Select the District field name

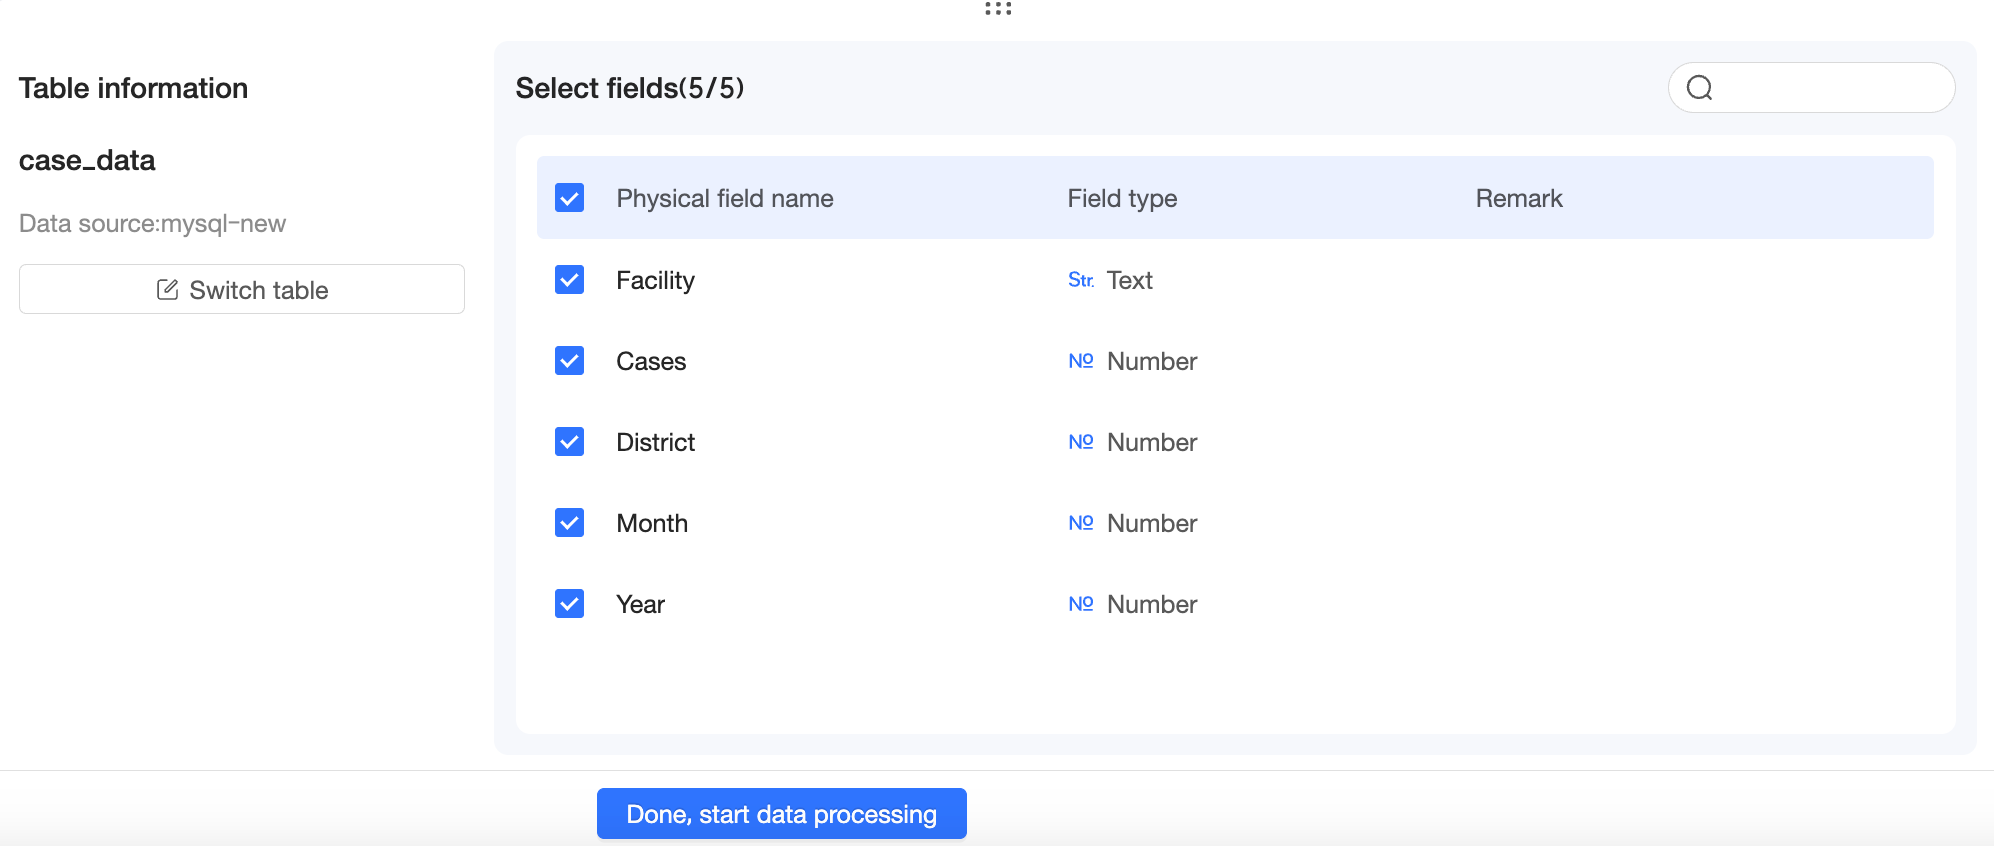click(655, 442)
